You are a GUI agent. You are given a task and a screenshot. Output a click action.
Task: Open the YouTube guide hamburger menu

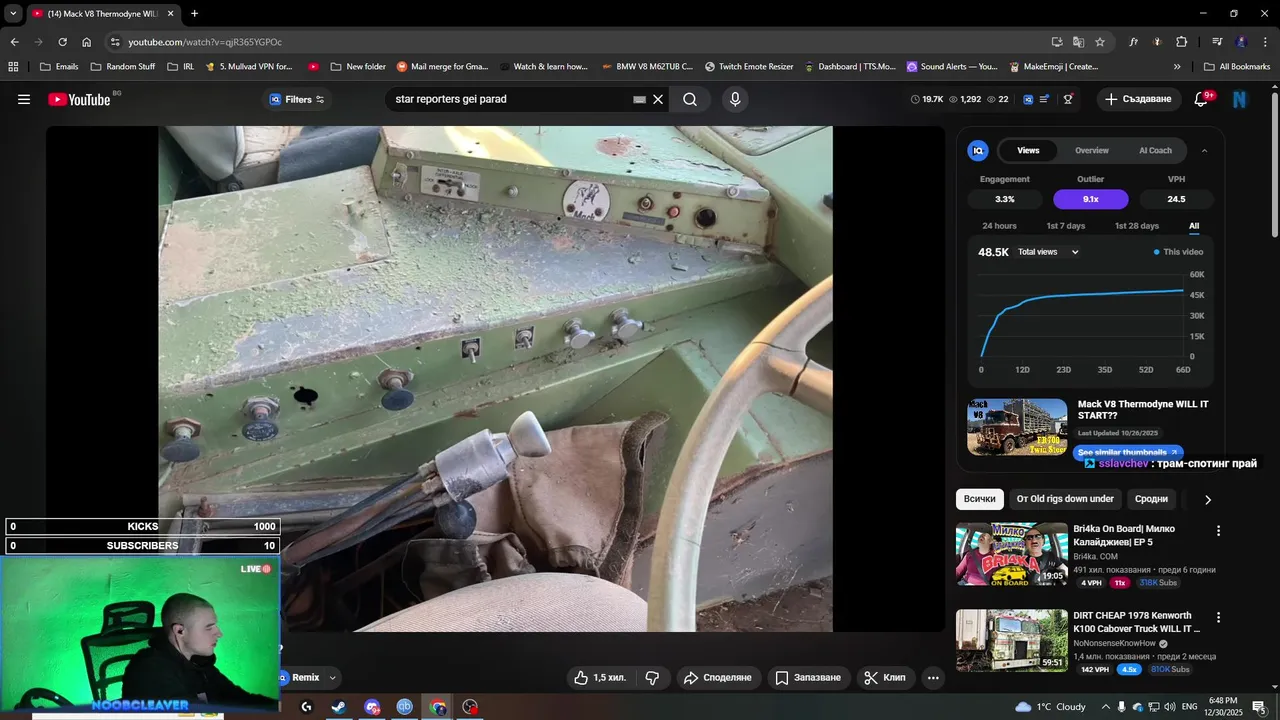[x=24, y=99]
